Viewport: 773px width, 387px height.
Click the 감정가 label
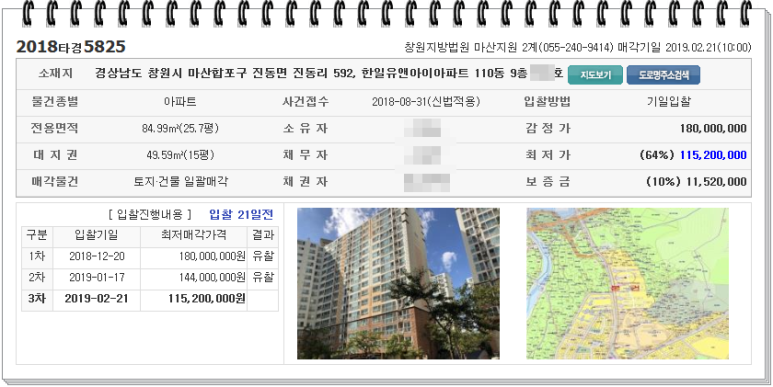point(547,129)
